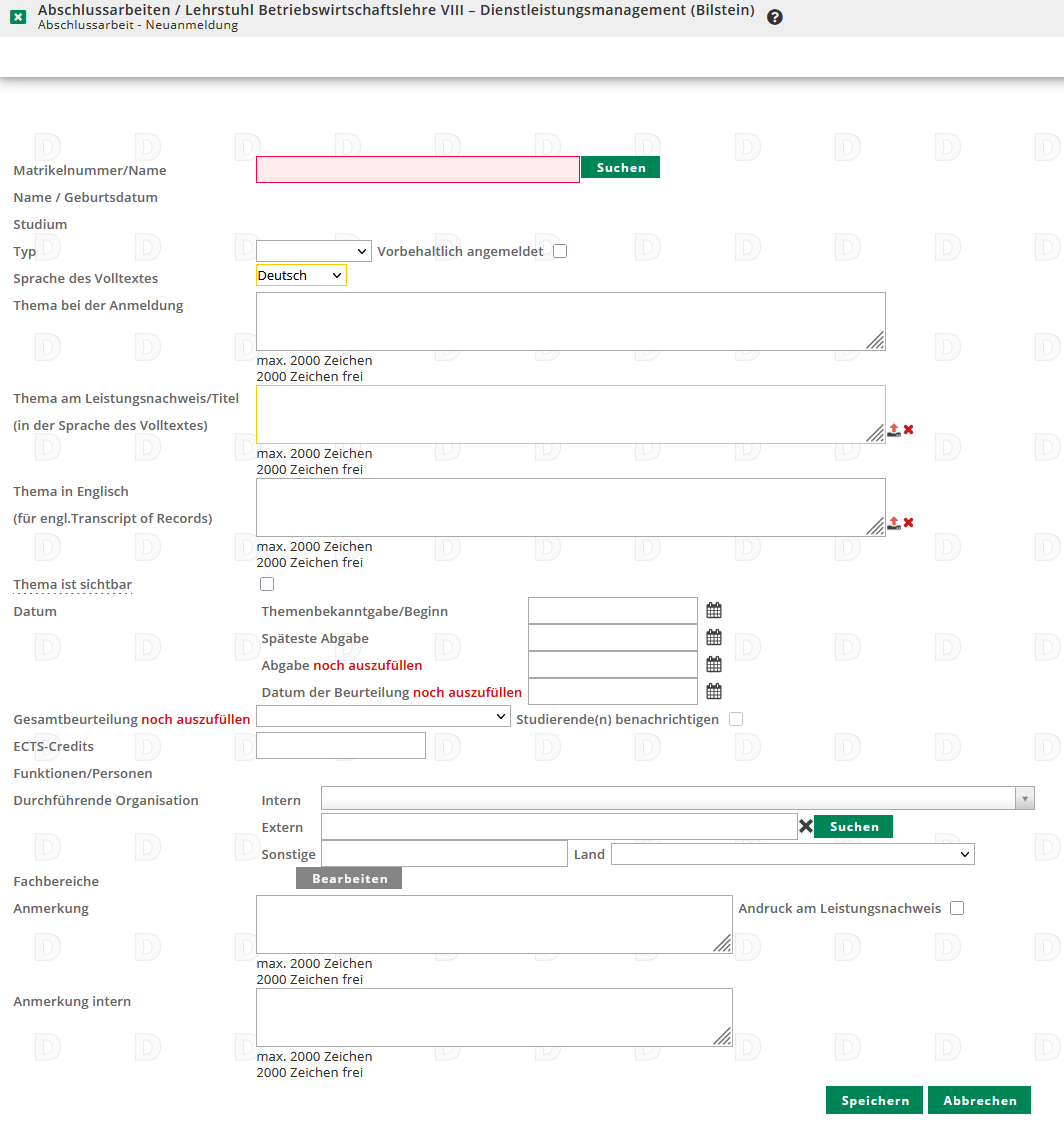This screenshot has height=1123, width=1064.
Task: Clear the Extern organisation with X icon
Action: click(805, 826)
